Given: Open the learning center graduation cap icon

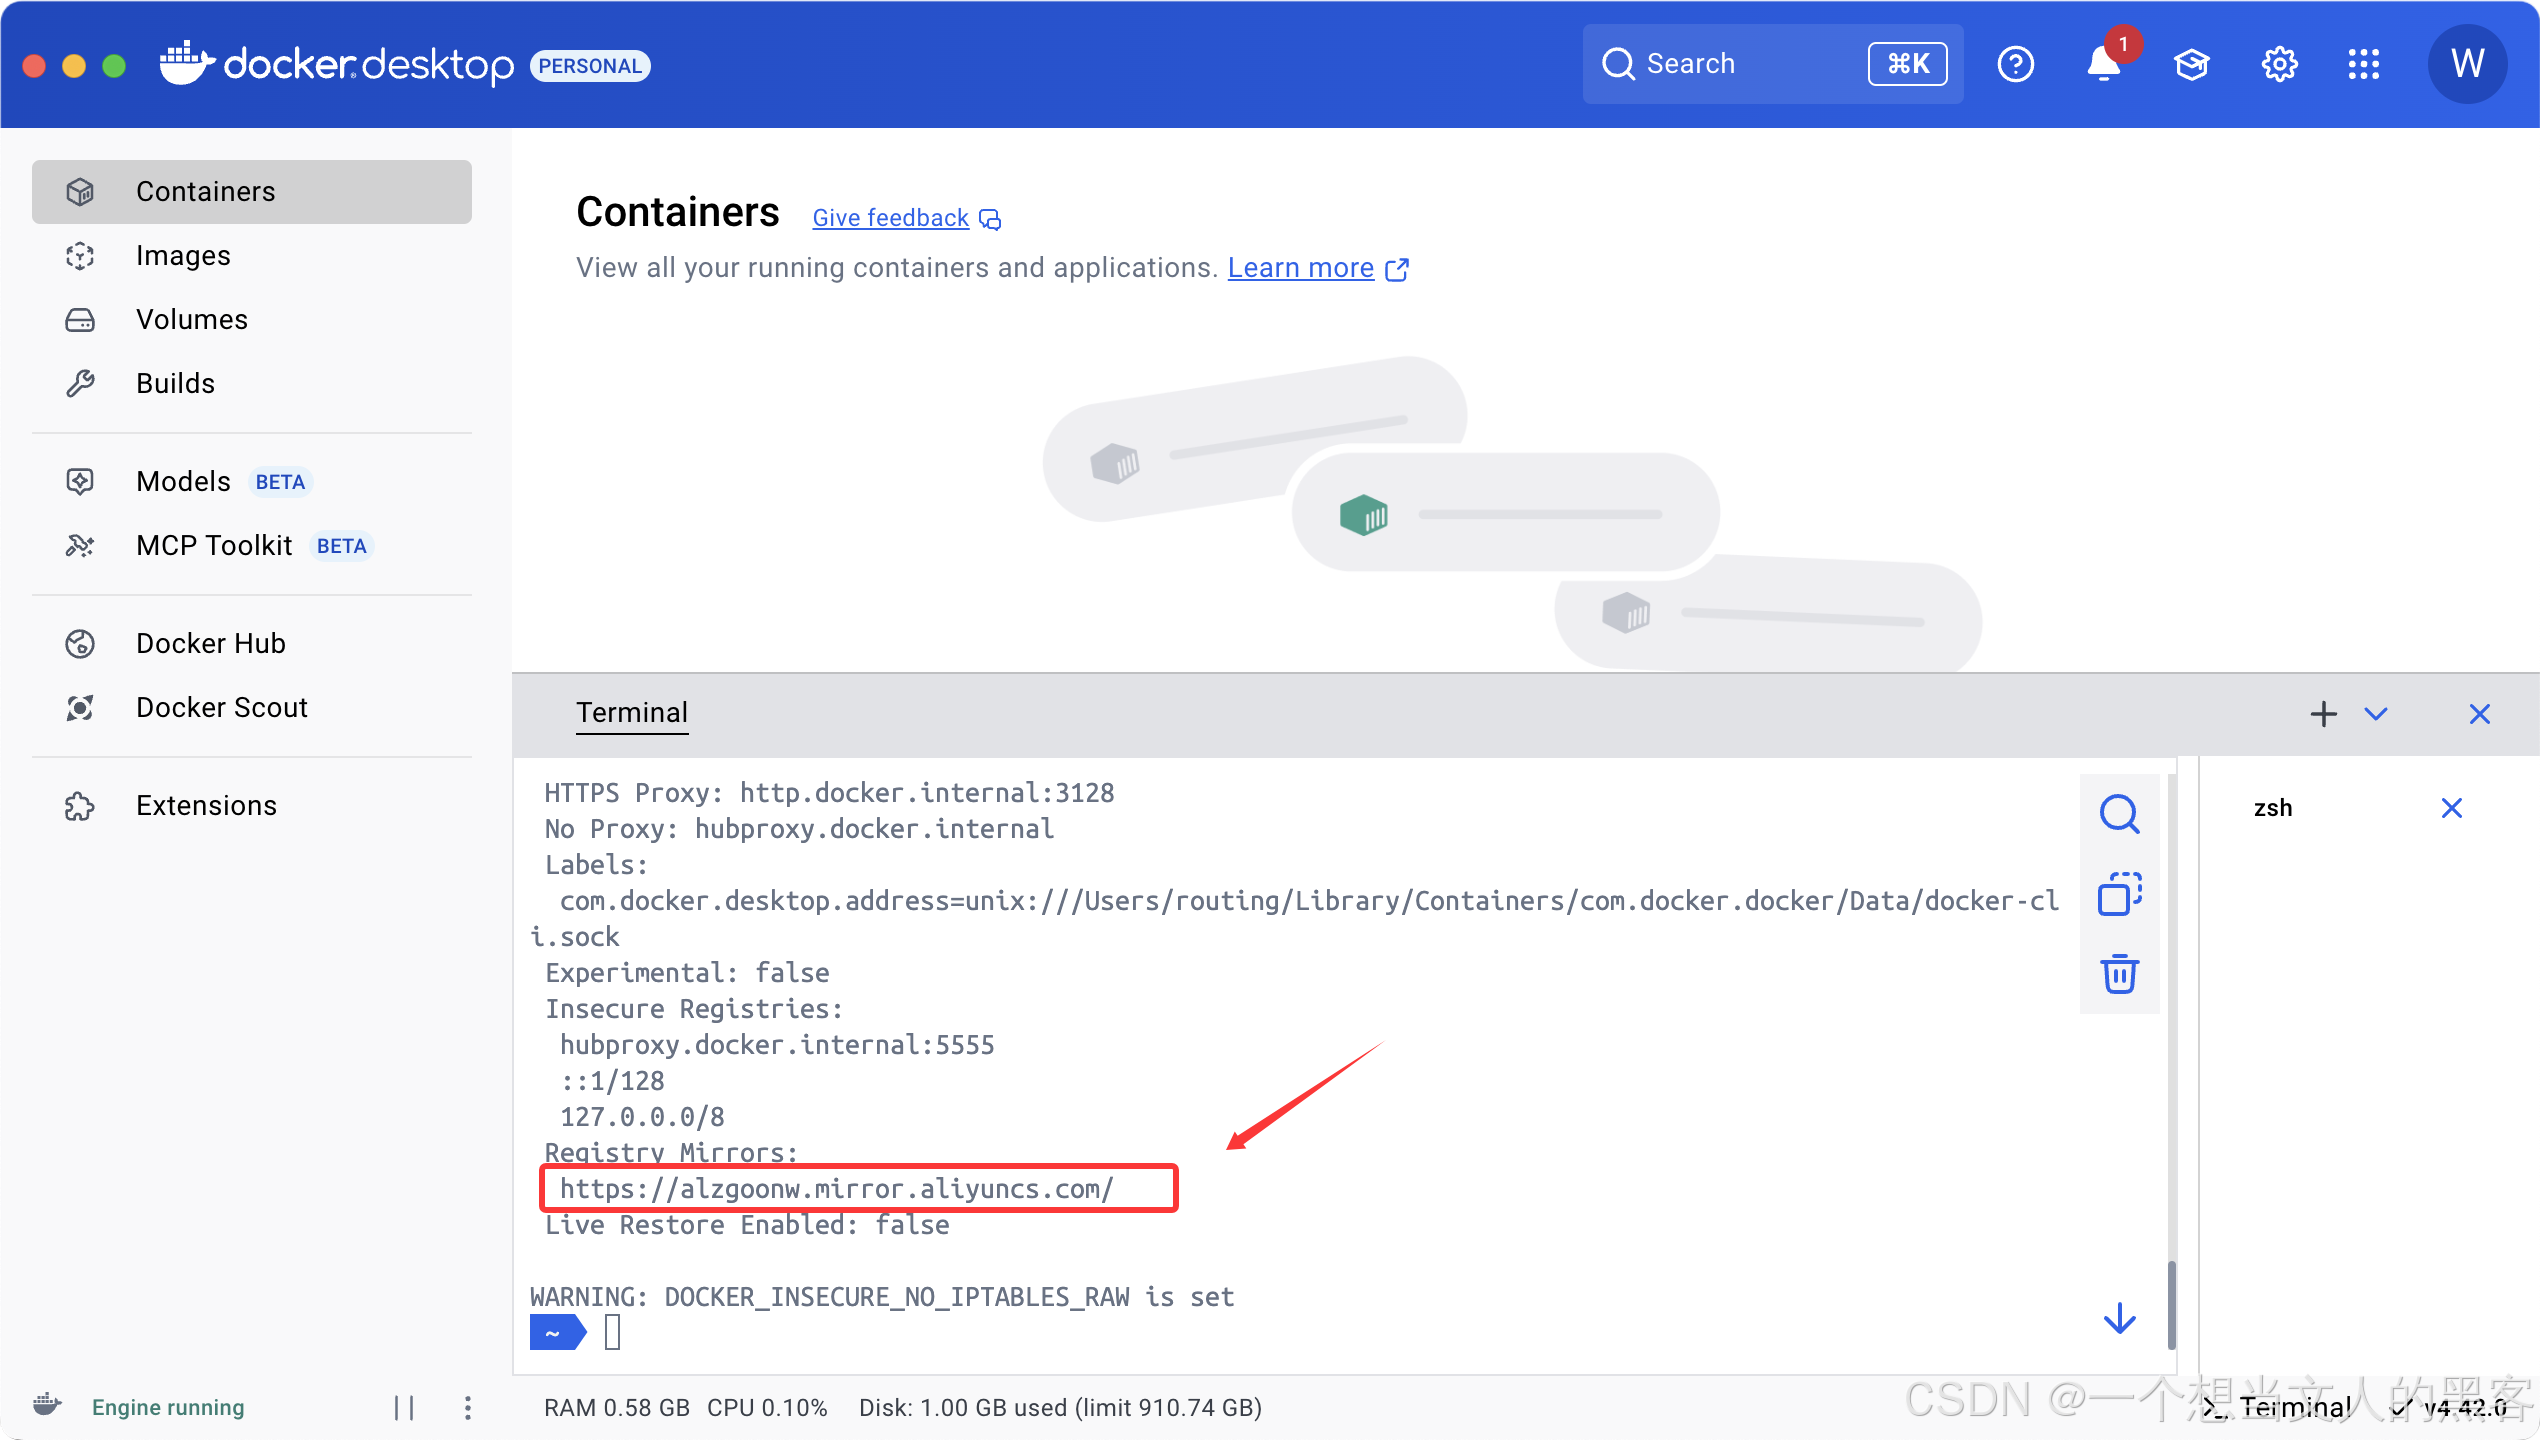Looking at the screenshot, I should click(x=2191, y=63).
